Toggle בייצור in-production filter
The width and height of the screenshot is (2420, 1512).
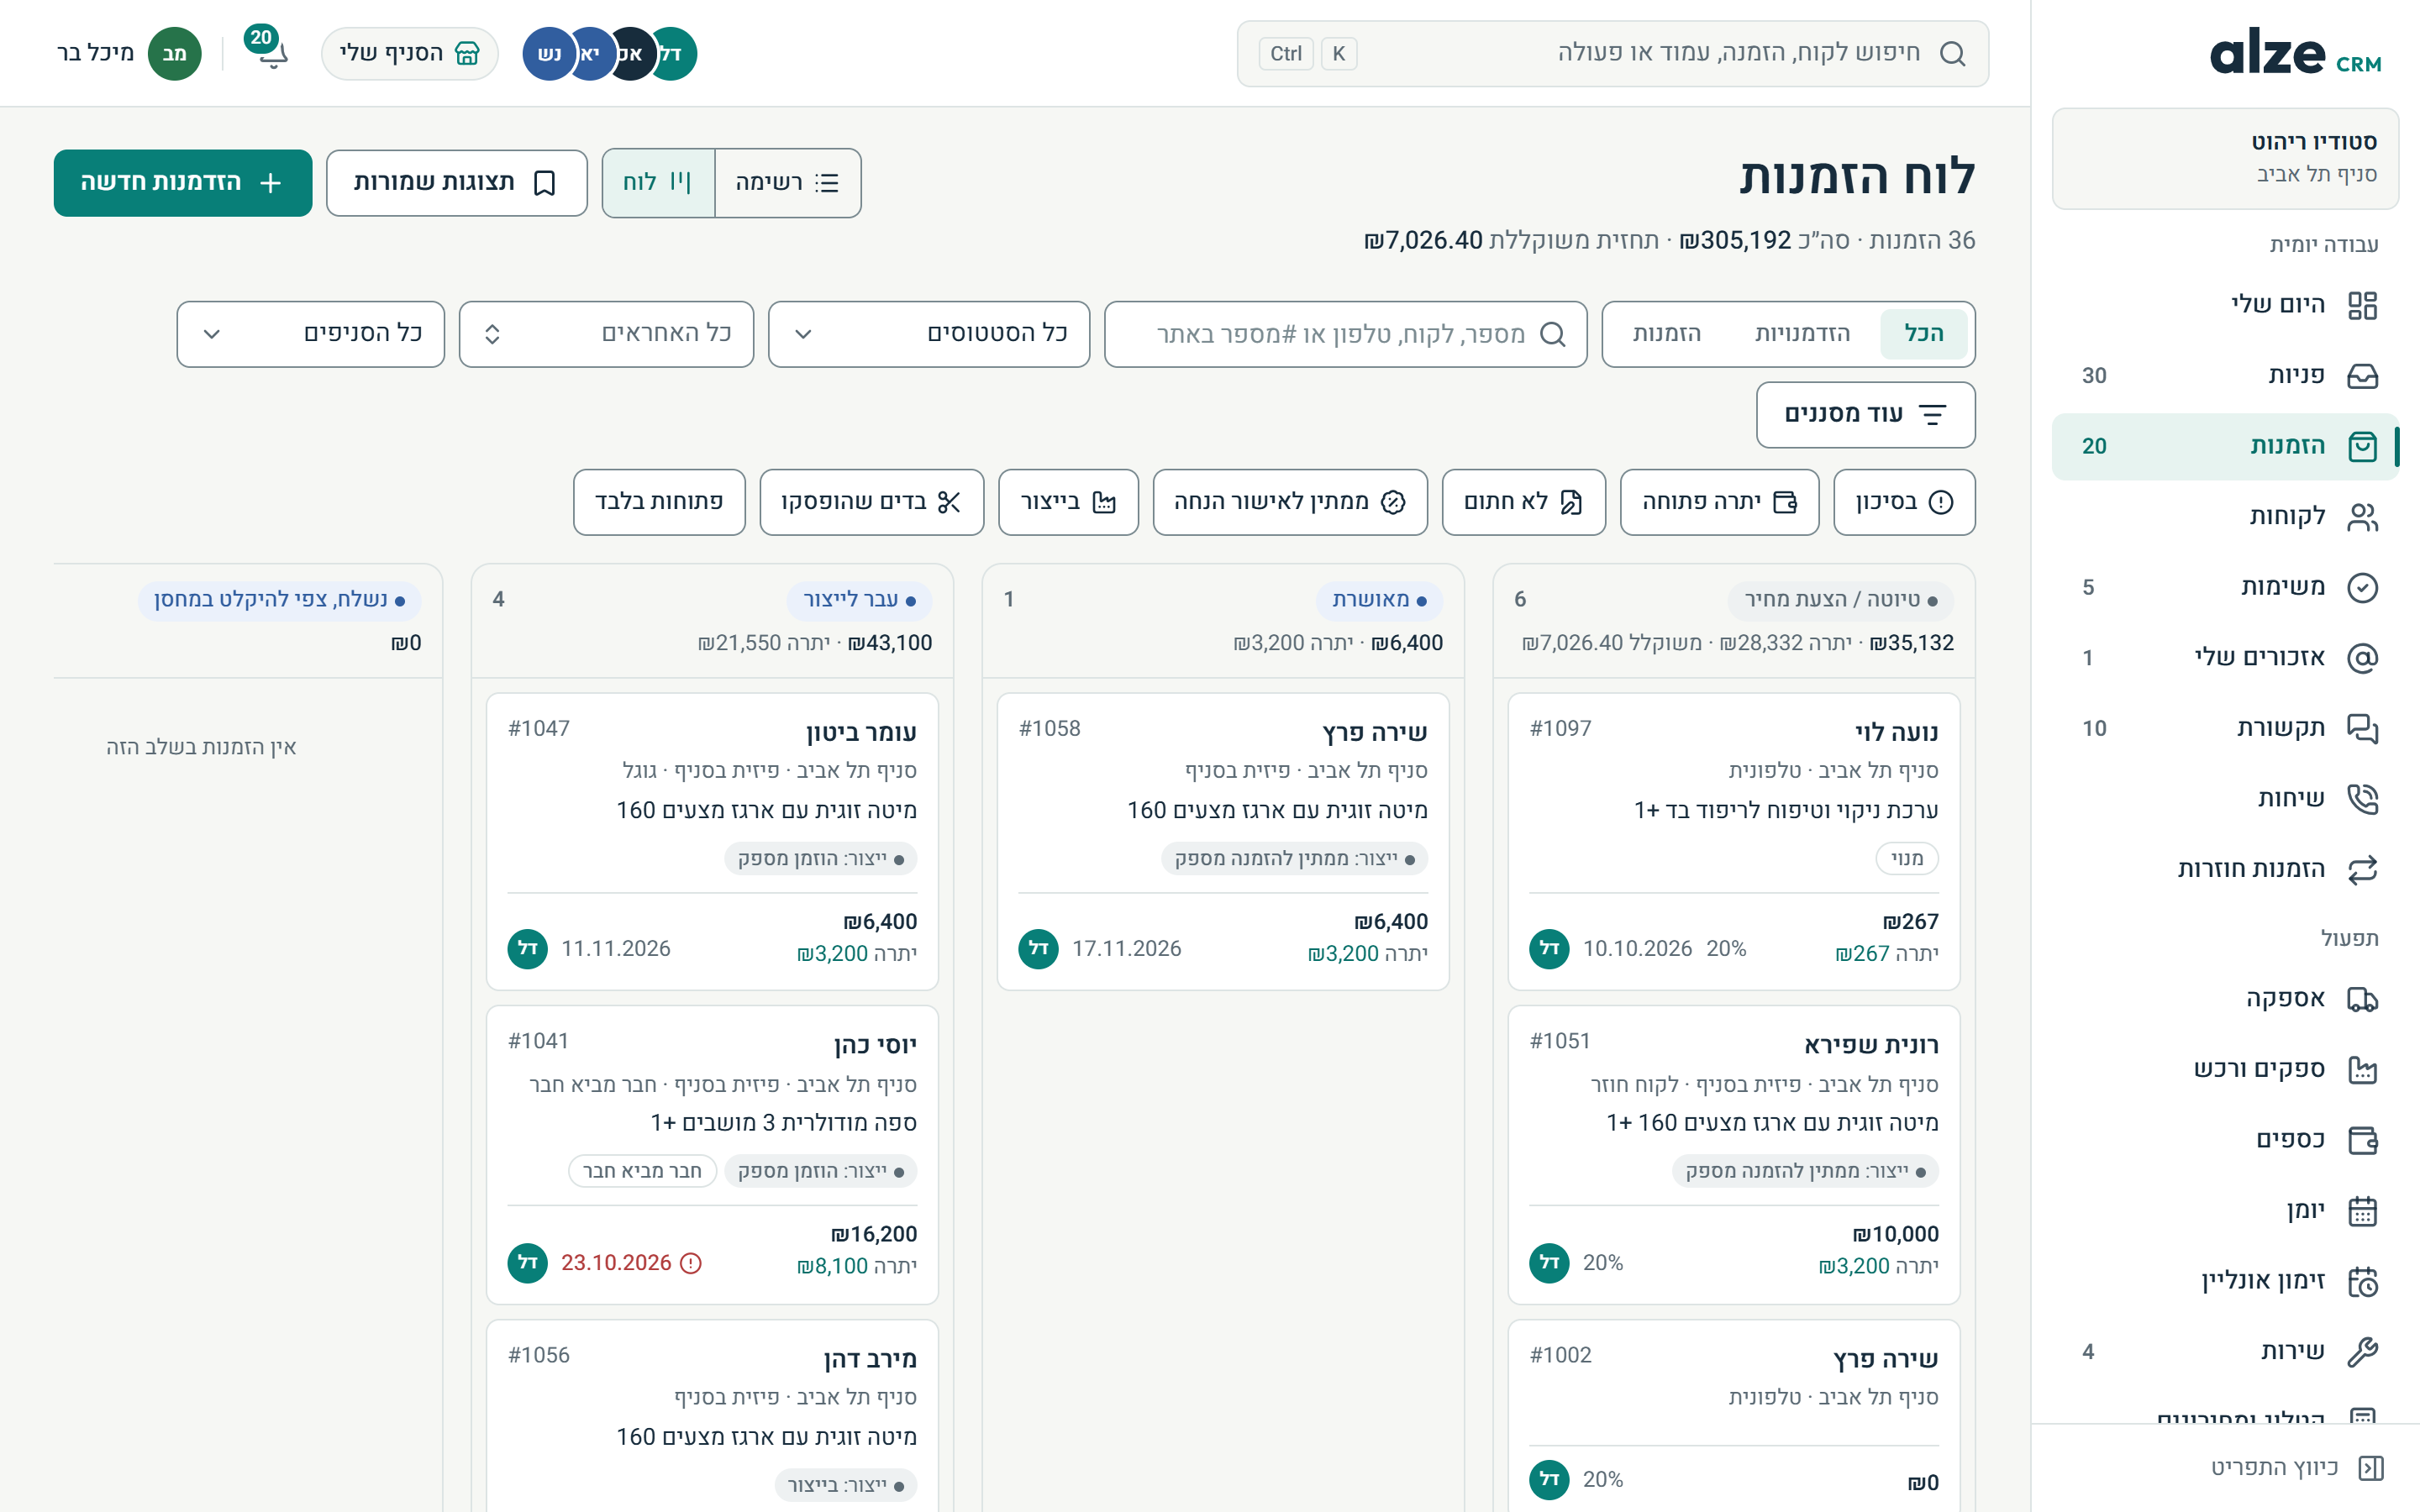click(1068, 502)
